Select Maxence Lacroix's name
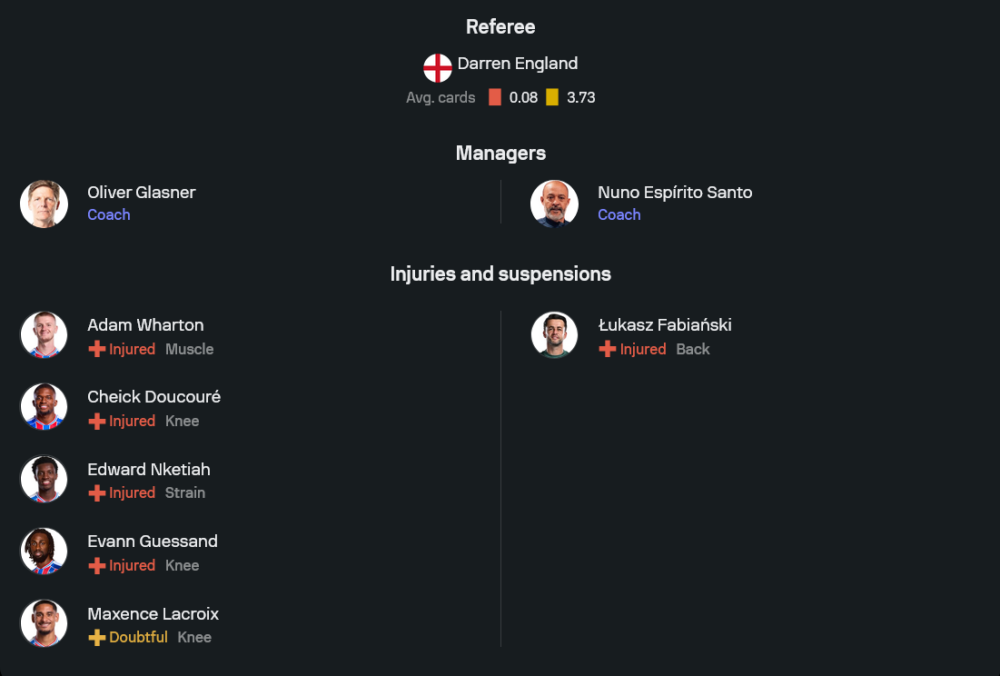Viewport: 1000px width, 676px height. (x=153, y=613)
